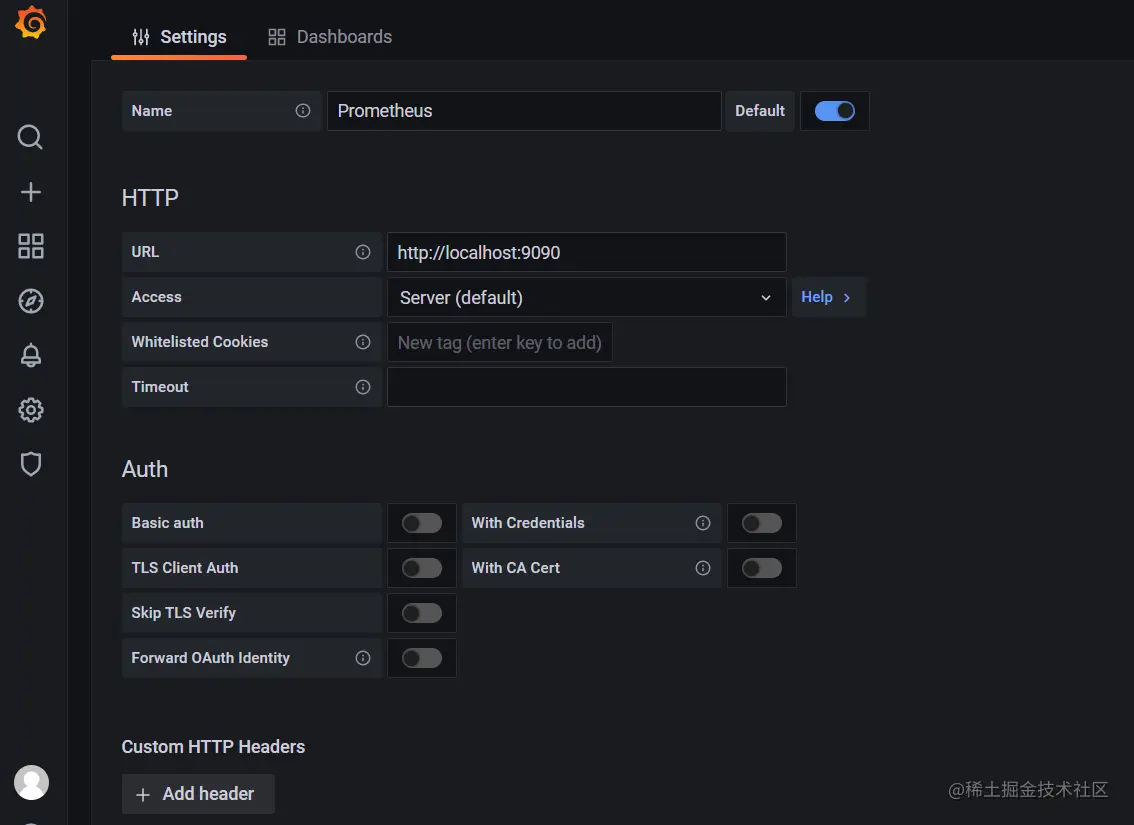Viewport: 1134px width, 825px height.
Task: Click the URL field info icon
Action: click(363, 252)
